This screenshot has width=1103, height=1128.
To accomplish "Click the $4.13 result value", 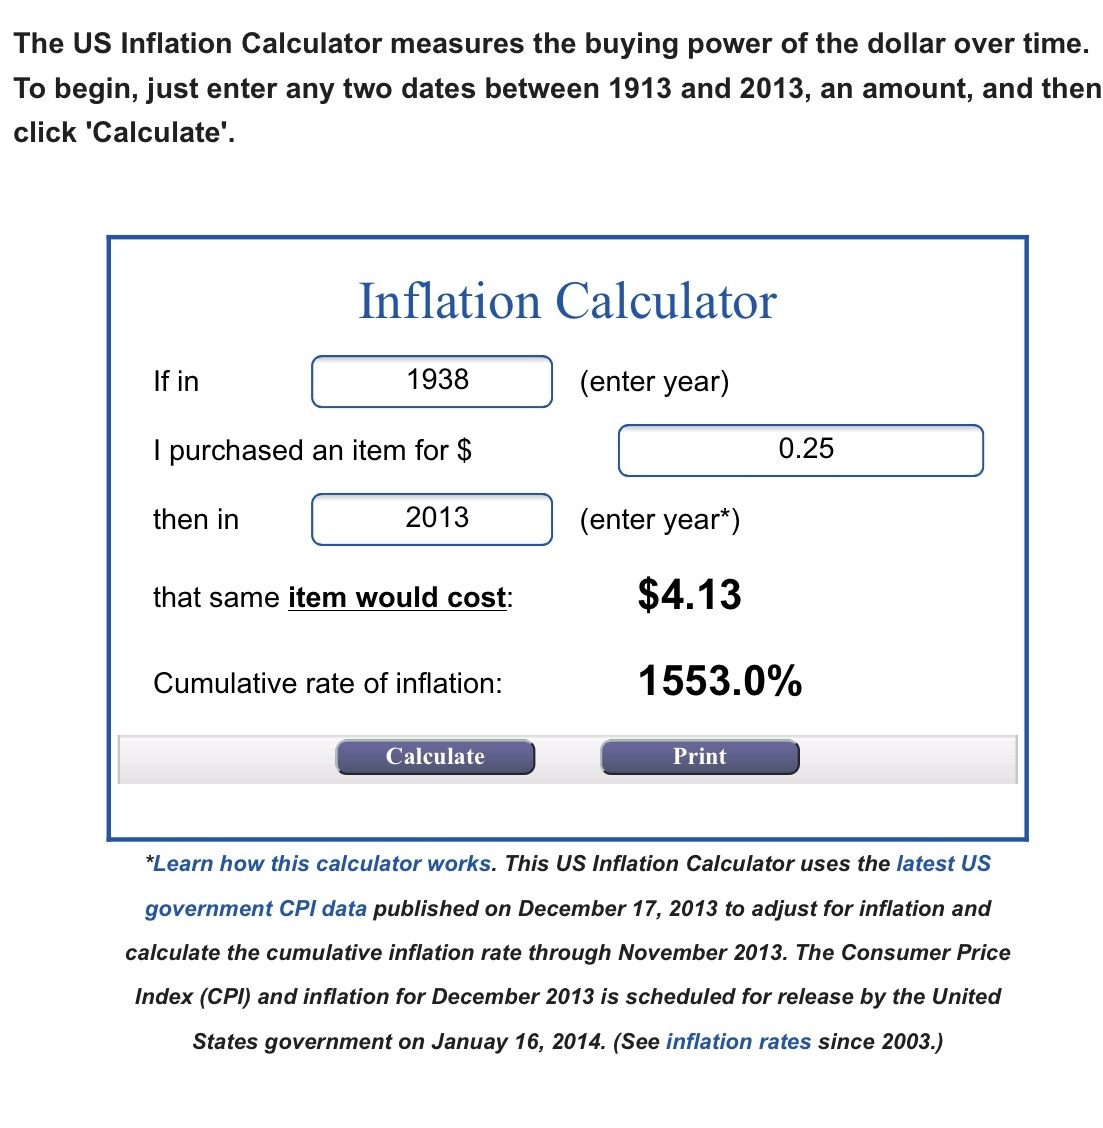I will tap(689, 595).
